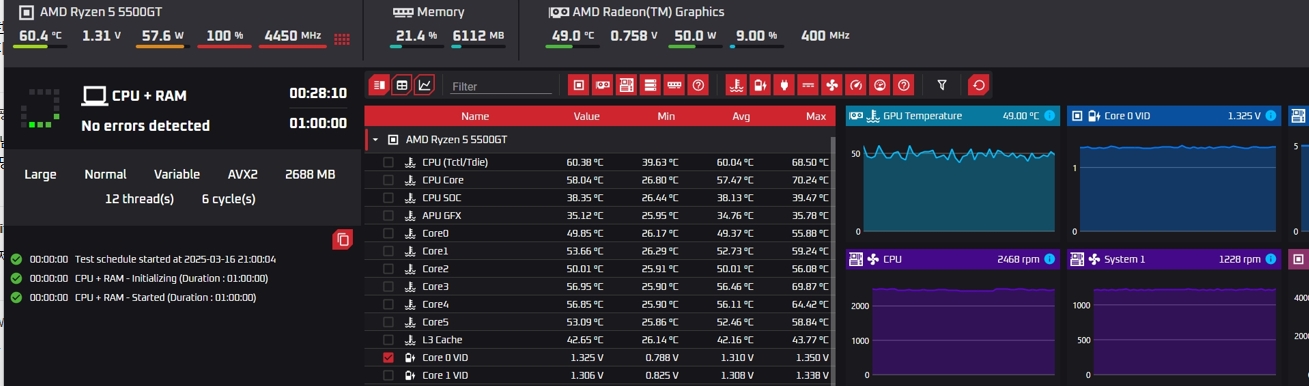Enable the CPU SOC graph checkbox
The height and width of the screenshot is (386, 1309).
[x=388, y=198]
